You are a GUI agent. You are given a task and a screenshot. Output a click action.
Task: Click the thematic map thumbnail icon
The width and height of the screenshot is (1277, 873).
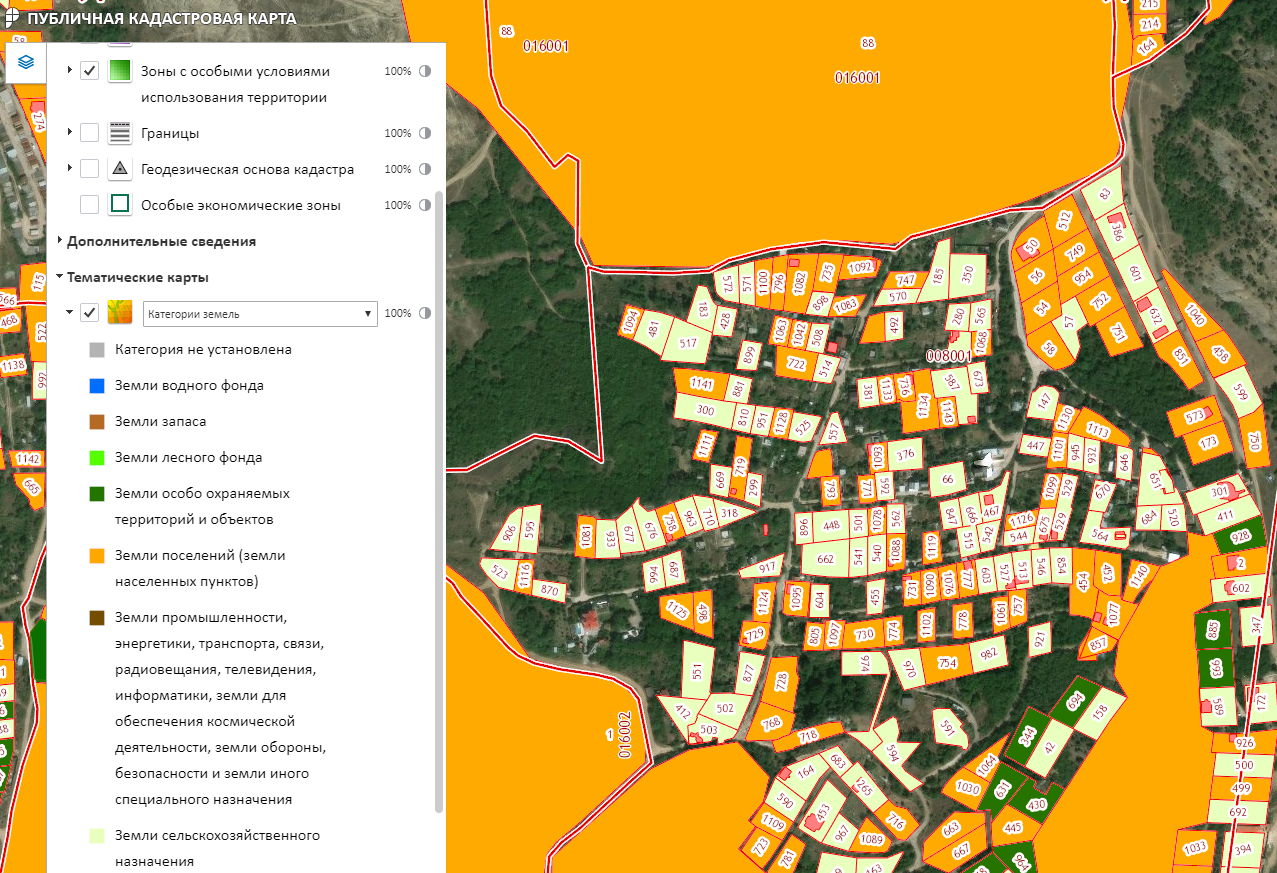click(x=120, y=313)
